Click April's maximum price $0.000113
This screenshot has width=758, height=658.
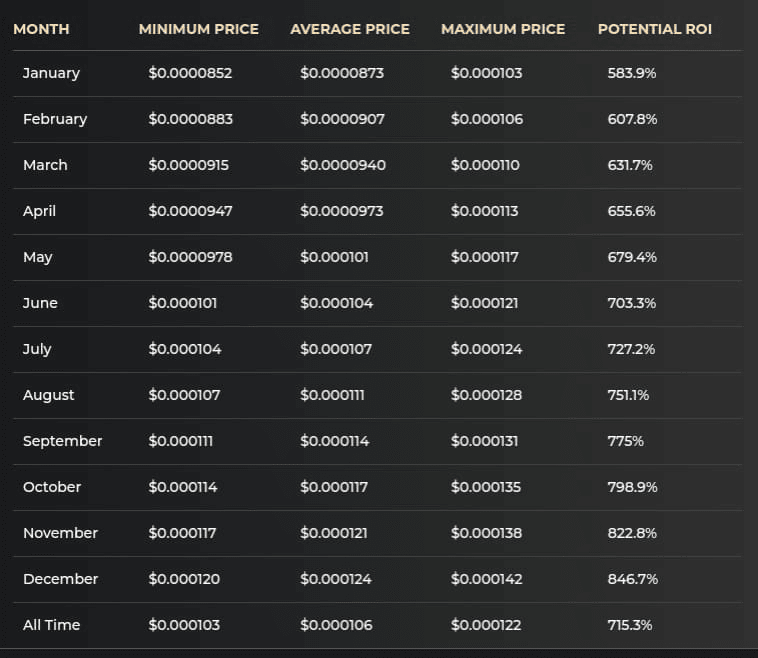coord(485,211)
